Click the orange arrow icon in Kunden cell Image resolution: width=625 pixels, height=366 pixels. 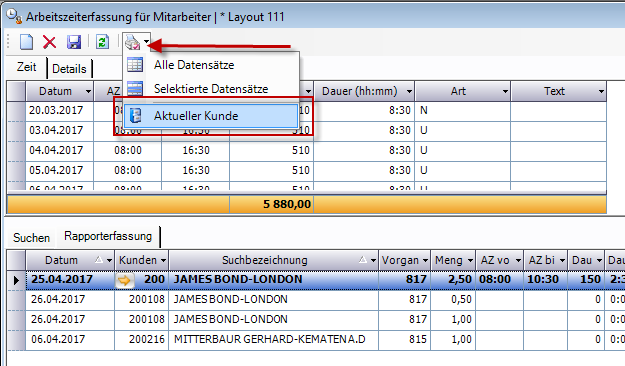coord(124,280)
